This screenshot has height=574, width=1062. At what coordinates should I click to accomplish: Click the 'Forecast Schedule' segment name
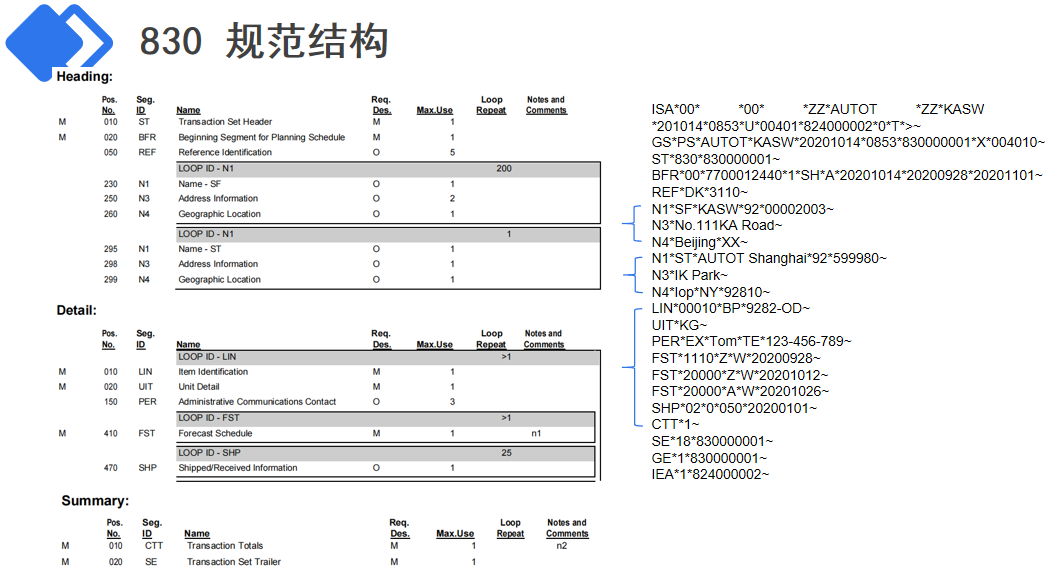pyautogui.click(x=215, y=434)
